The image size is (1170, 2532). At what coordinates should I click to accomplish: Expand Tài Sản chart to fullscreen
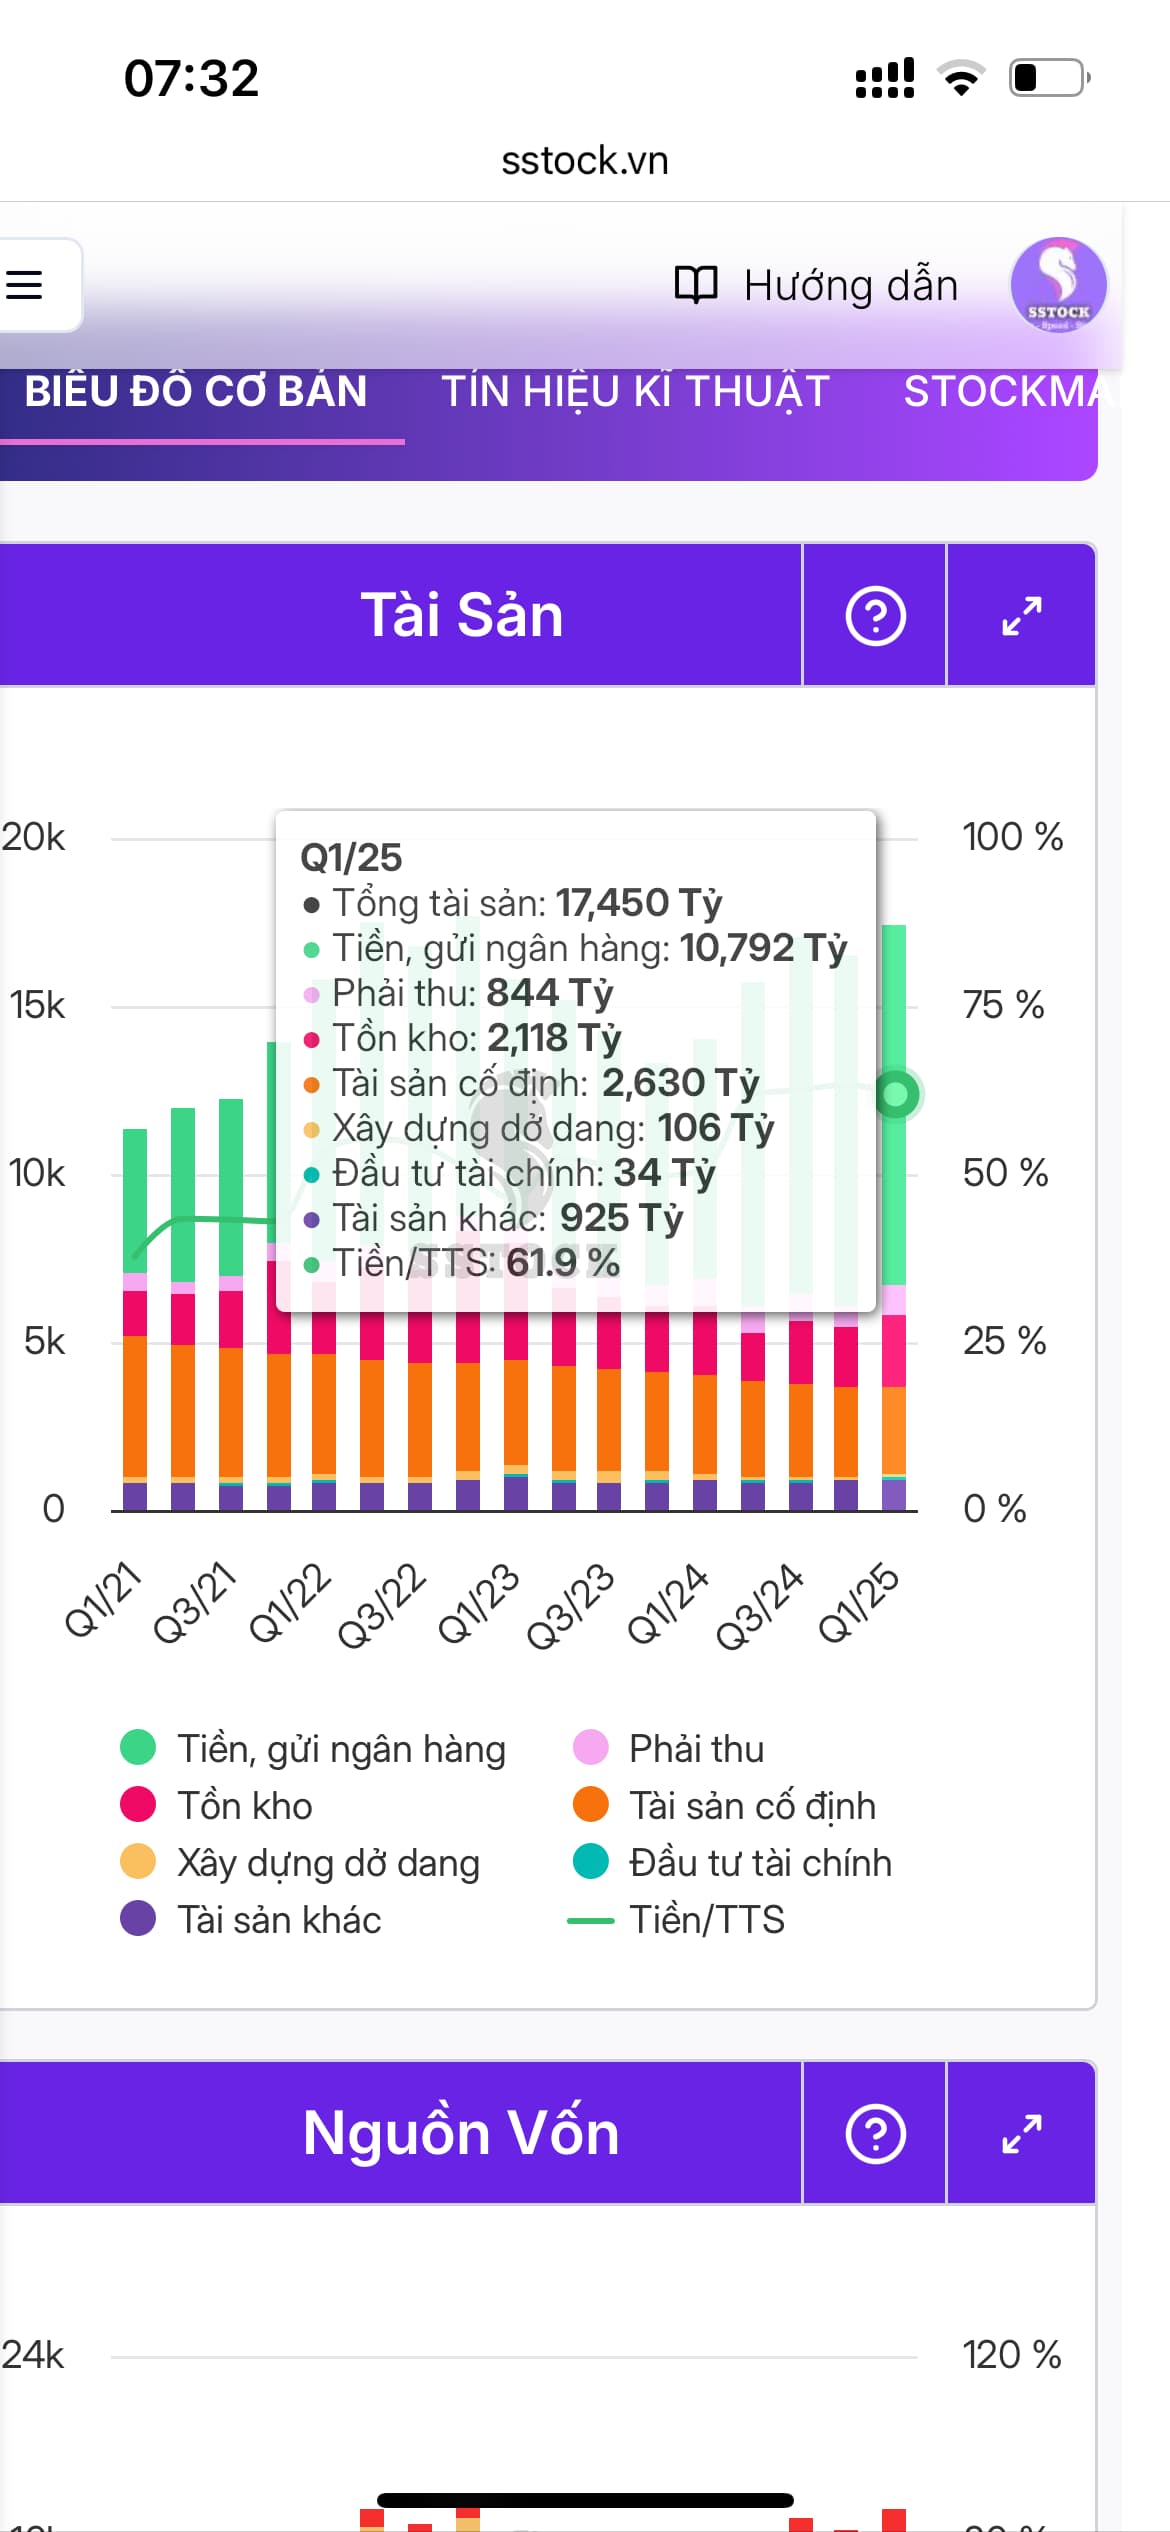coord(1021,616)
